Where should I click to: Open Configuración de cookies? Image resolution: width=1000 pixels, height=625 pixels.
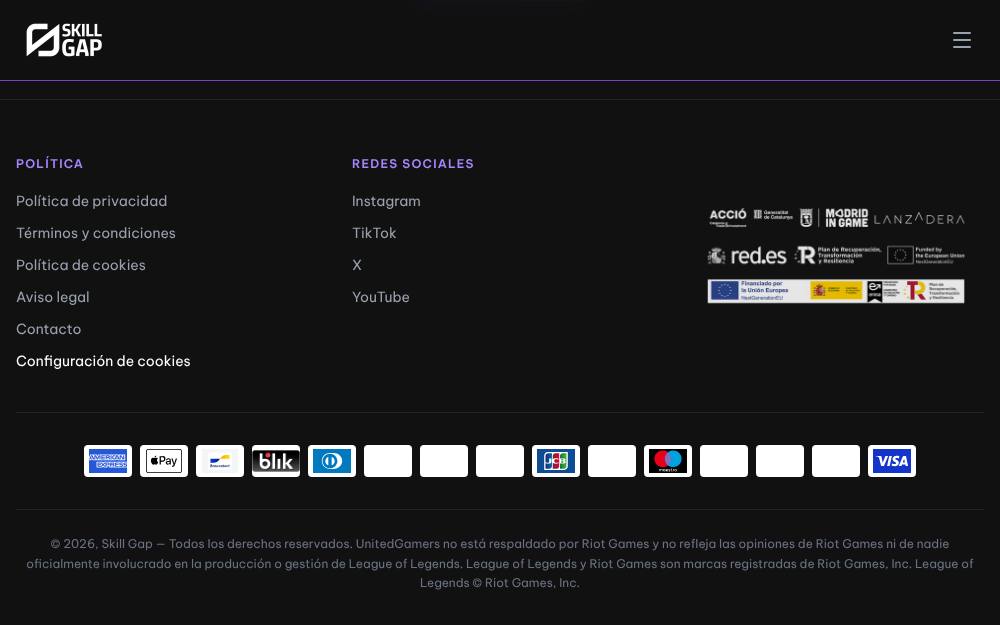pyautogui.click(x=103, y=360)
